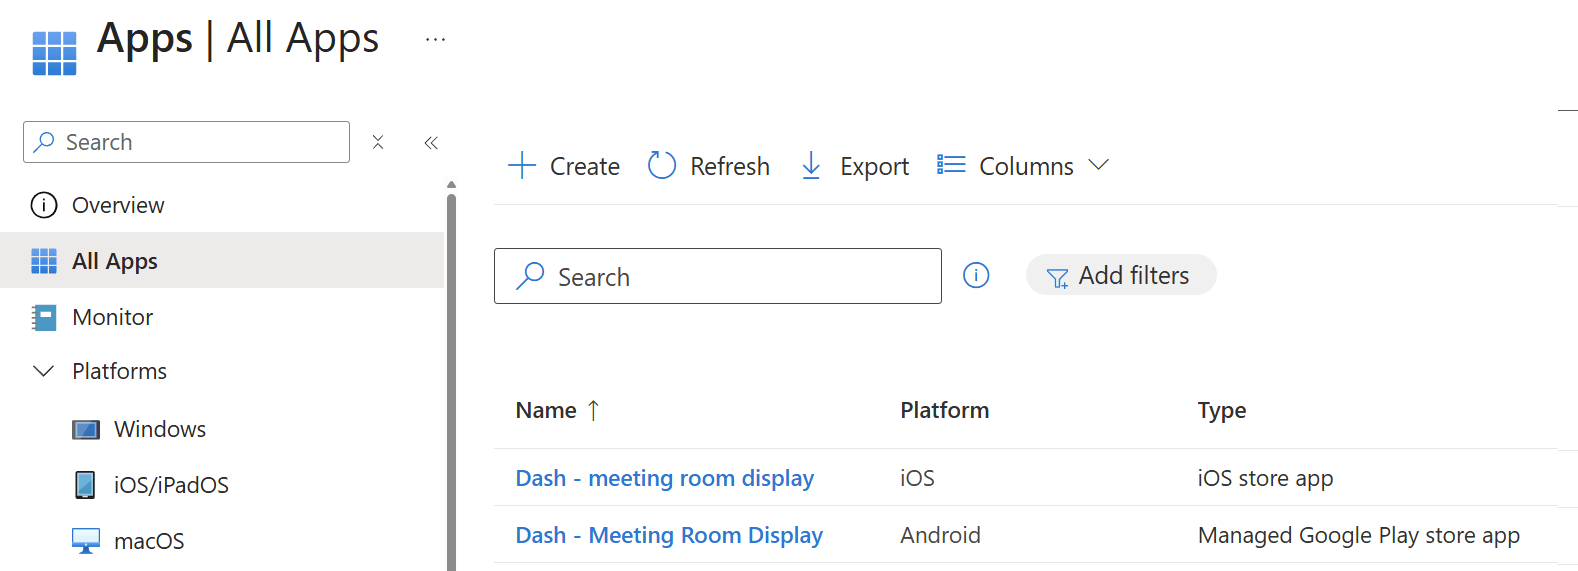Open the Columns dropdown
Viewport: 1578px width, 571px height.
pyautogui.click(x=1023, y=166)
